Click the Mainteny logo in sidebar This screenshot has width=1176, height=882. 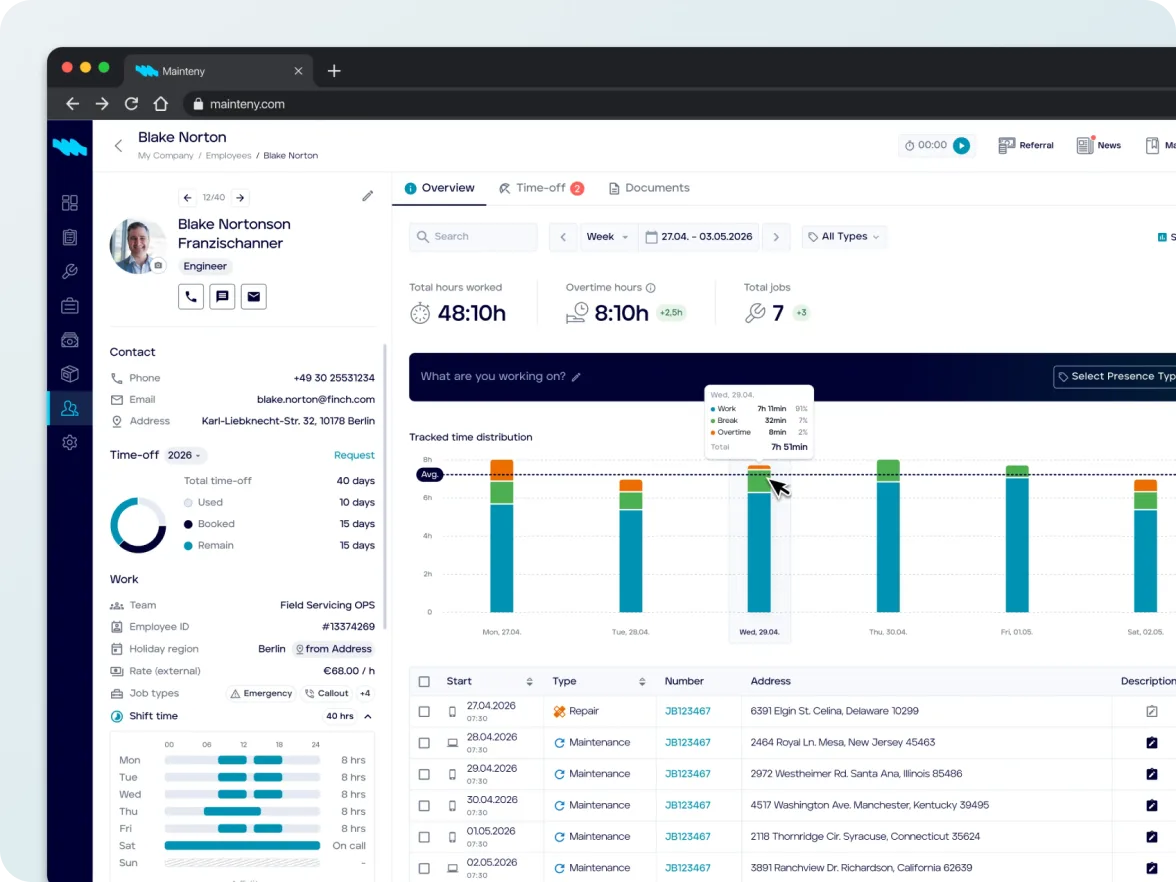point(70,147)
